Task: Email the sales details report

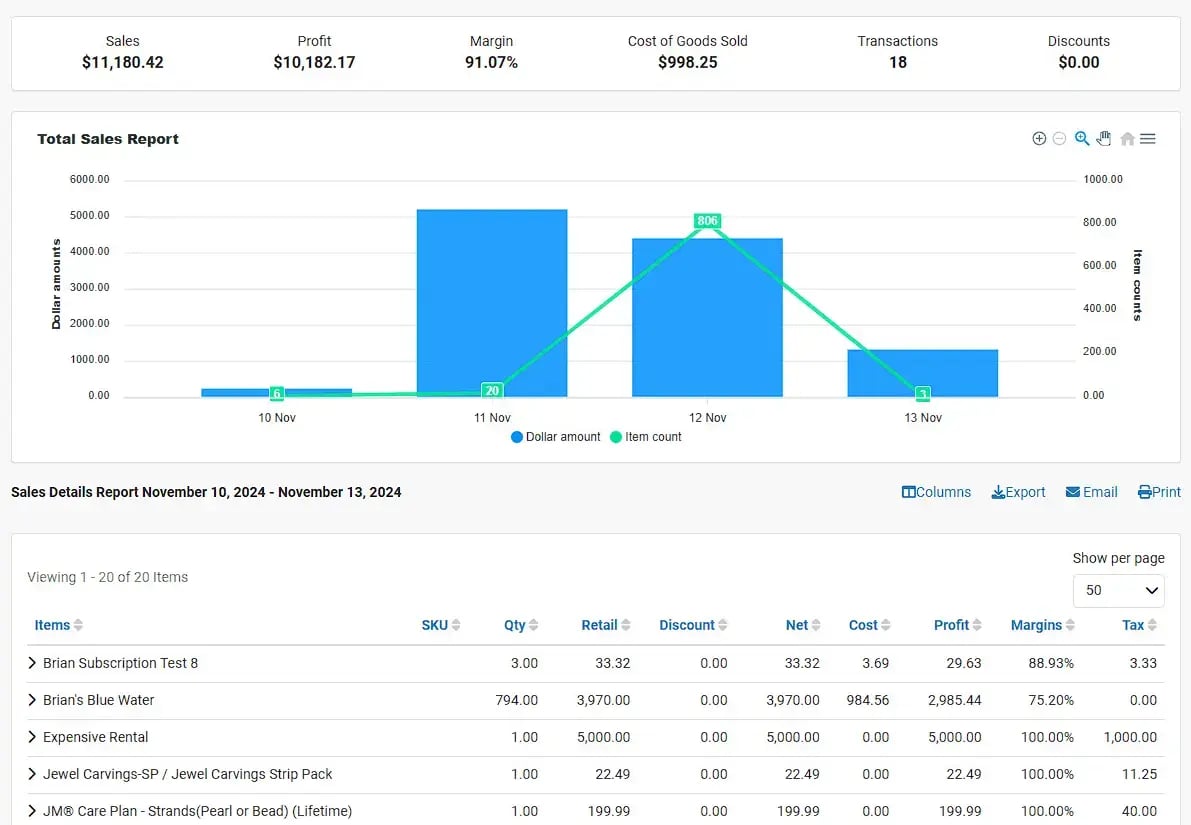Action: tap(1091, 492)
